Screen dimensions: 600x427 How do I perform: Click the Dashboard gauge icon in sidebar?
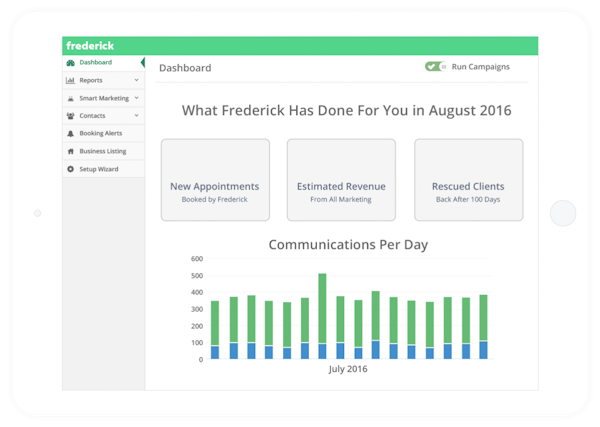(70, 63)
